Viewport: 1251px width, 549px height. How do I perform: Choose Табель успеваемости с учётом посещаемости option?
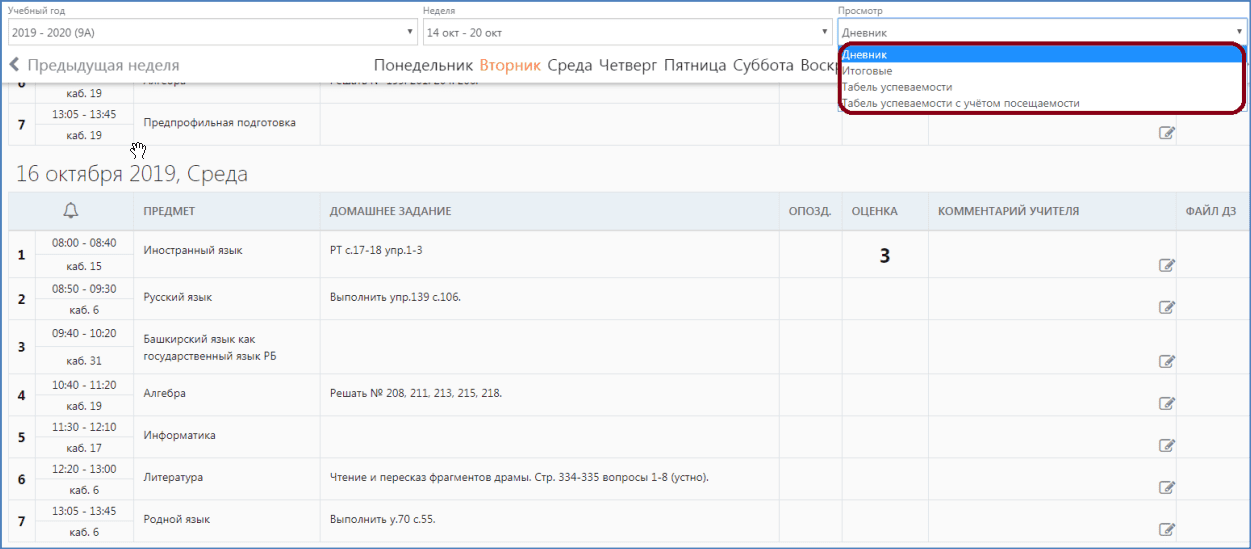[960, 103]
